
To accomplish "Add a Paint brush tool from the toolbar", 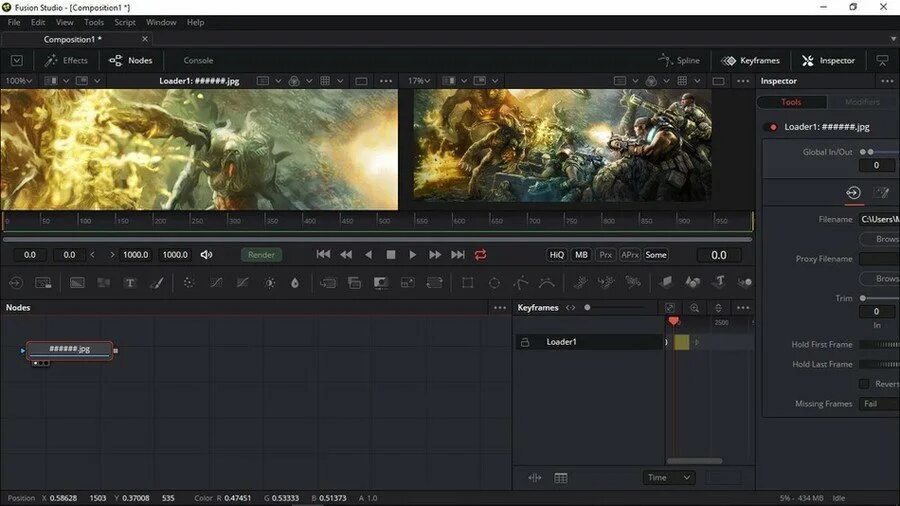I will tap(157, 283).
